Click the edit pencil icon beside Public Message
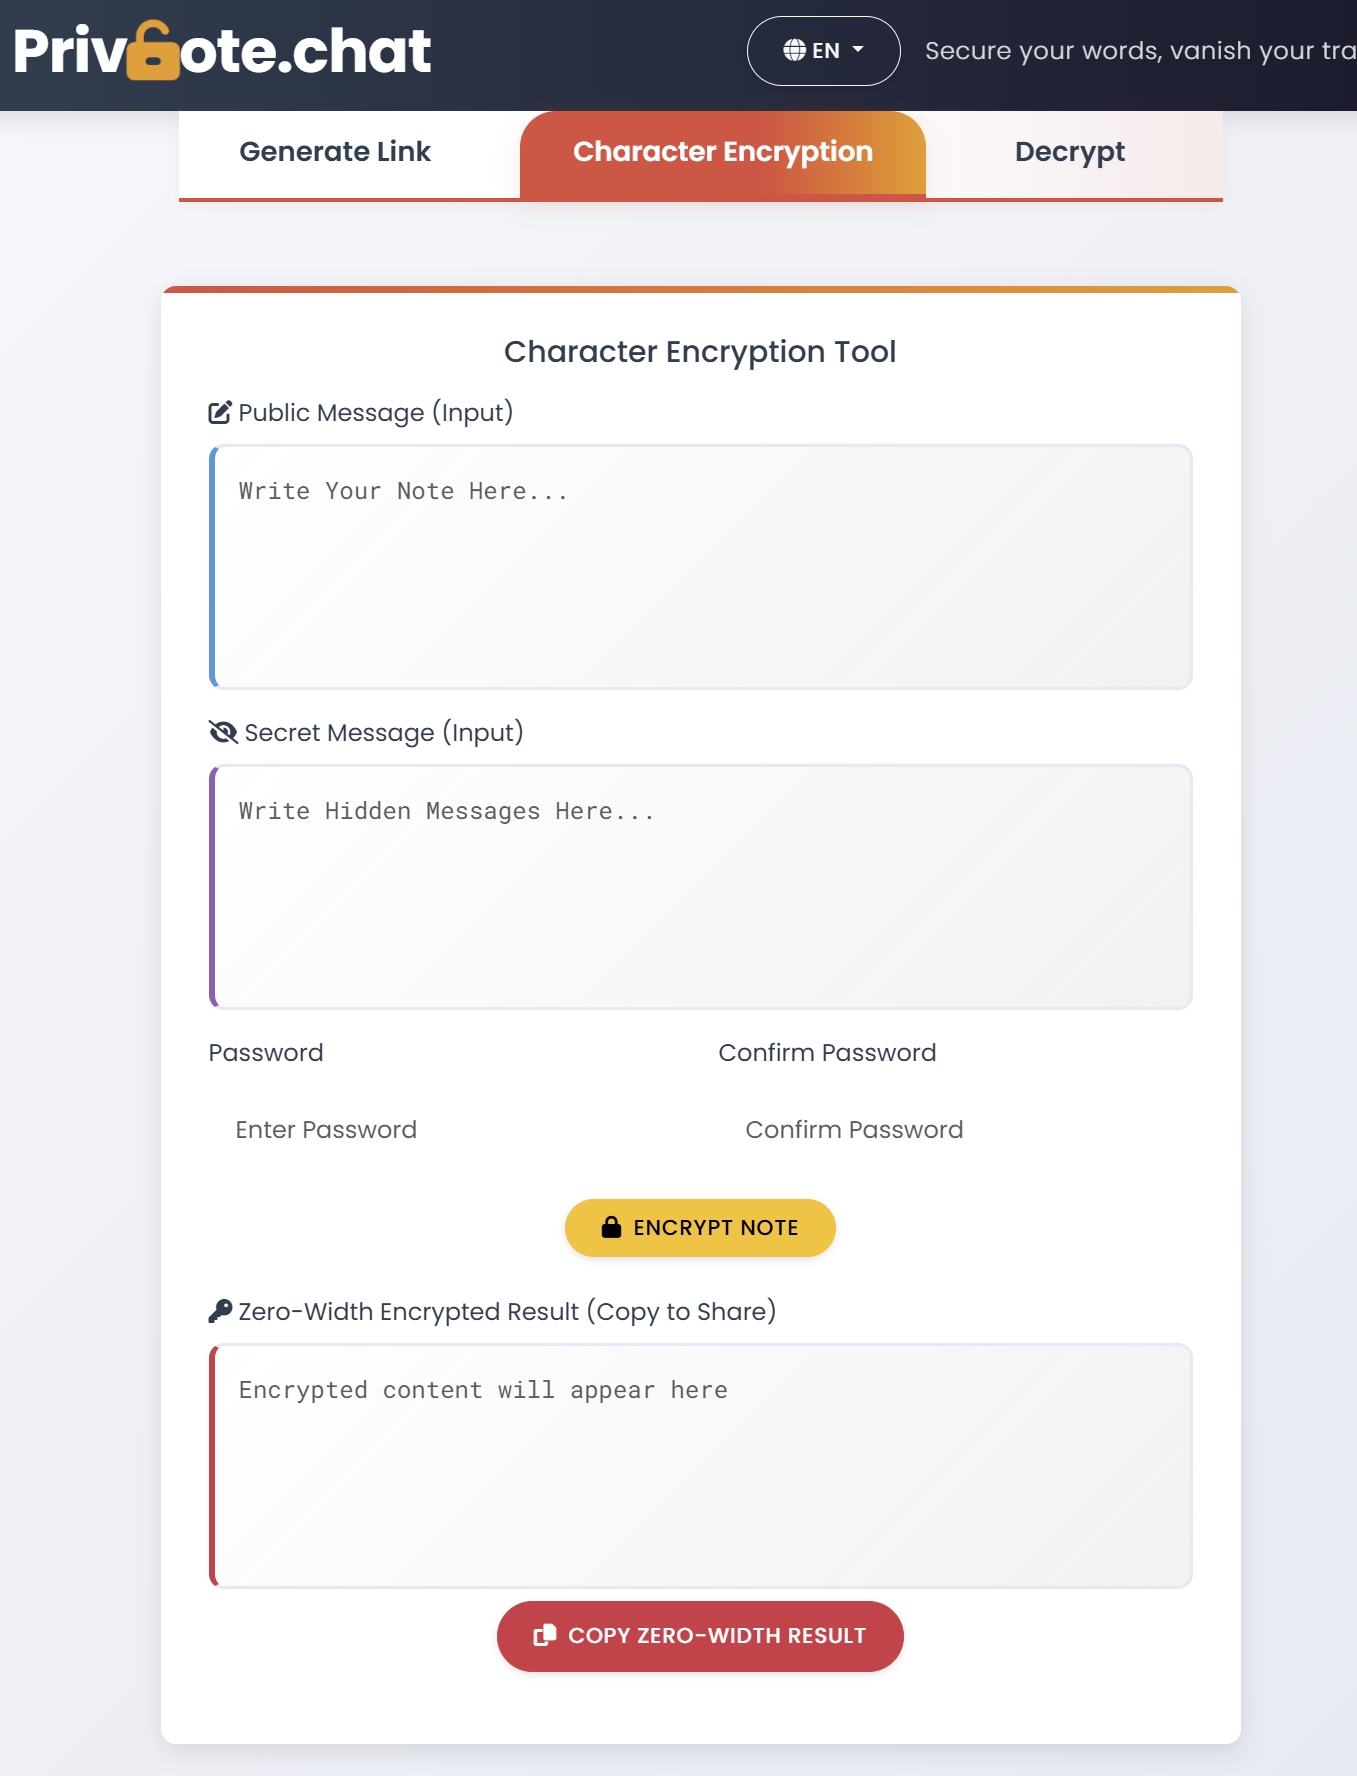Screen dimensions: 1357x1776 (x=220, y=413)
